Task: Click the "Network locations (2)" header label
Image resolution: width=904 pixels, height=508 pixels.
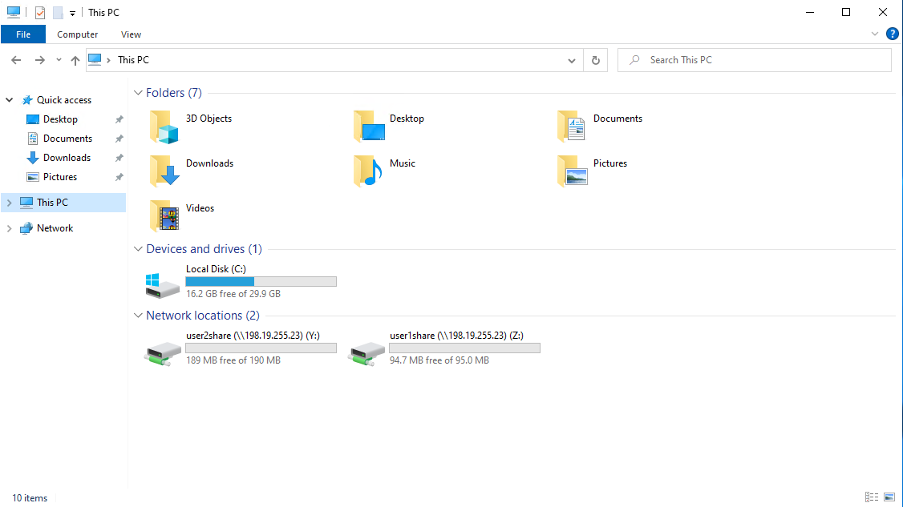Action: [x=202, y=315]
